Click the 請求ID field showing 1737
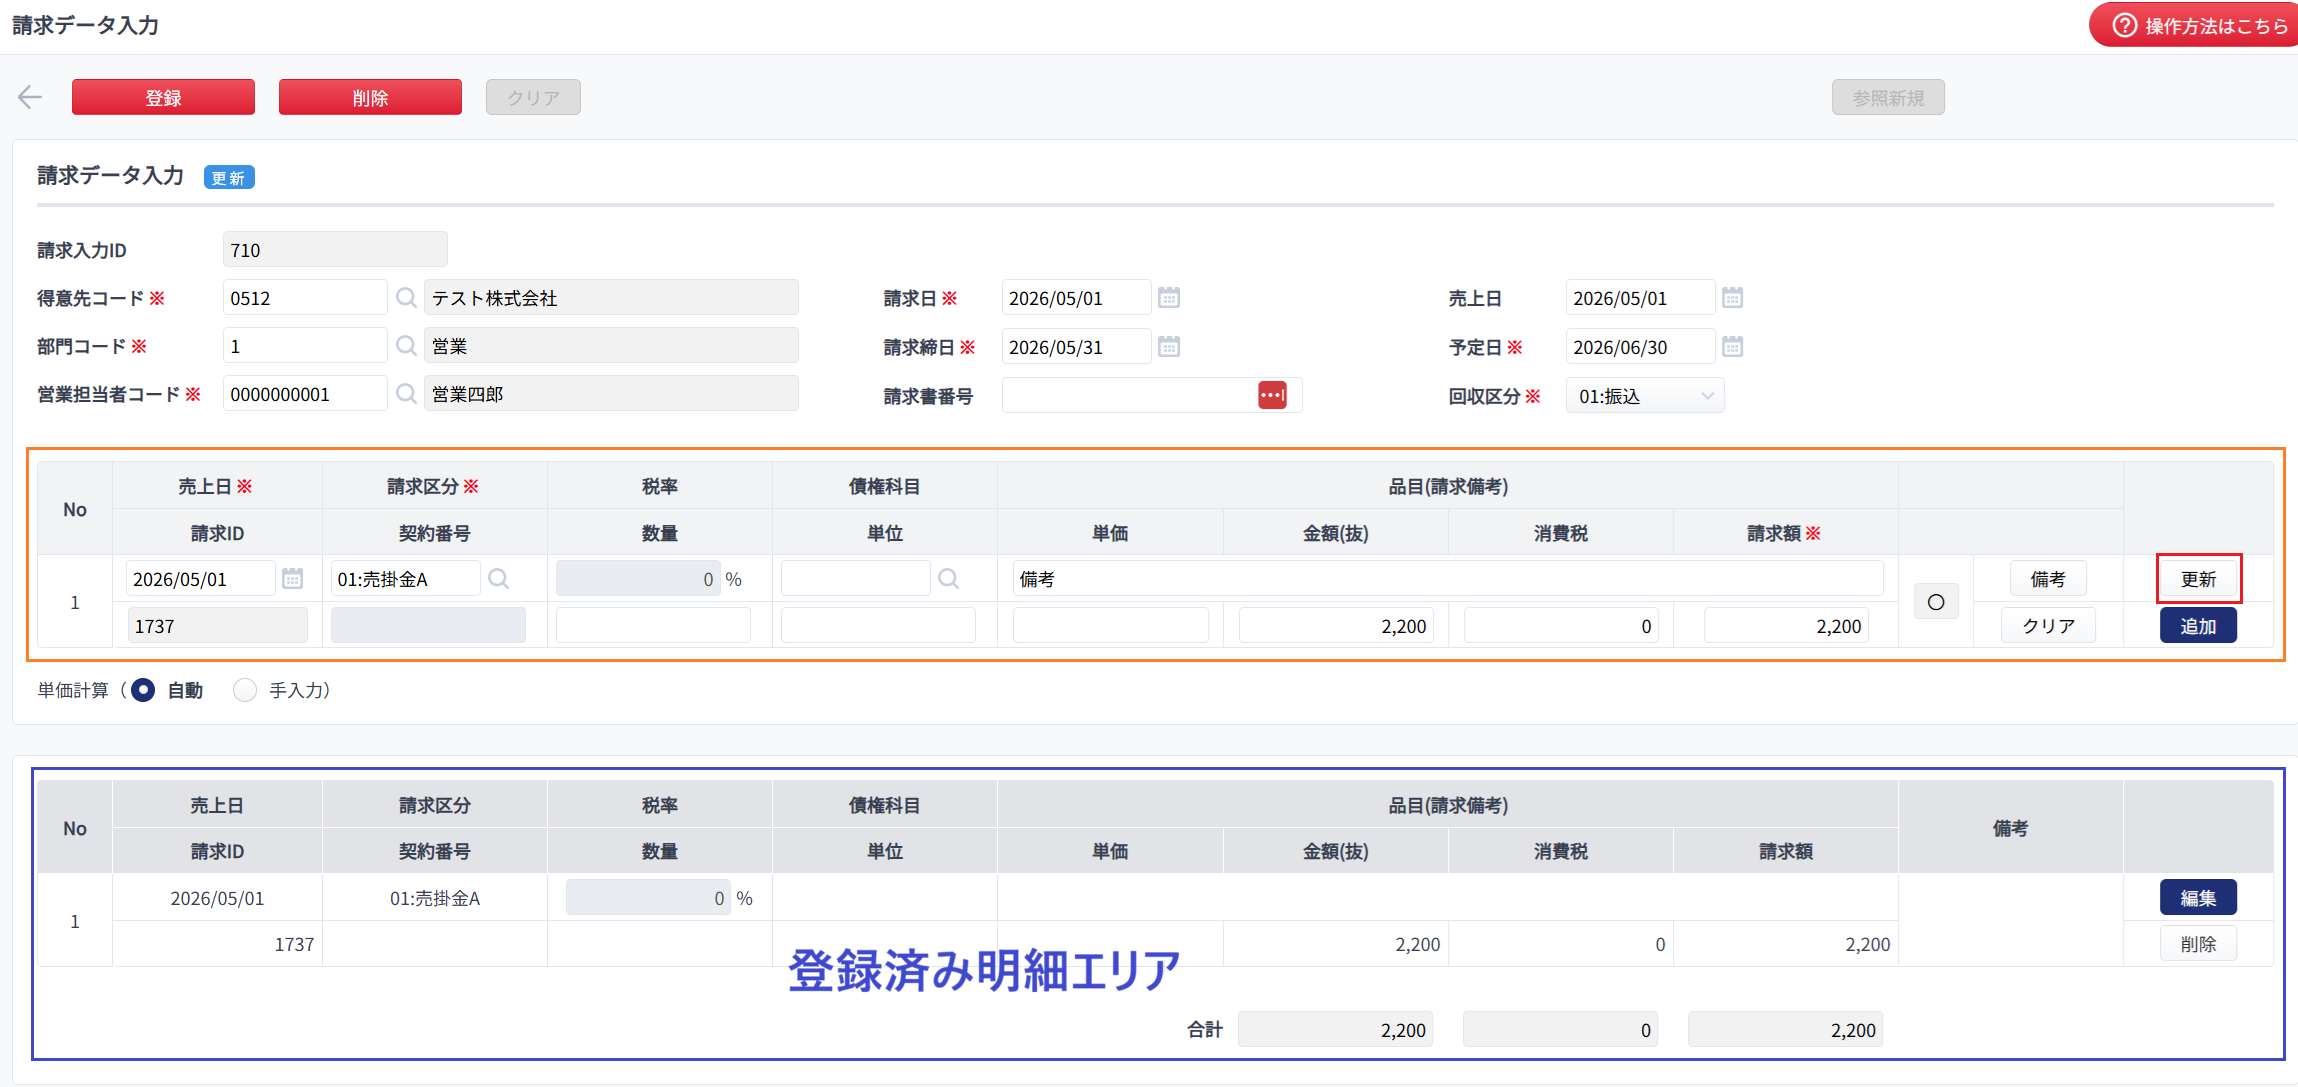Viewport: 2298px width, 1087px height. point(217,626)
